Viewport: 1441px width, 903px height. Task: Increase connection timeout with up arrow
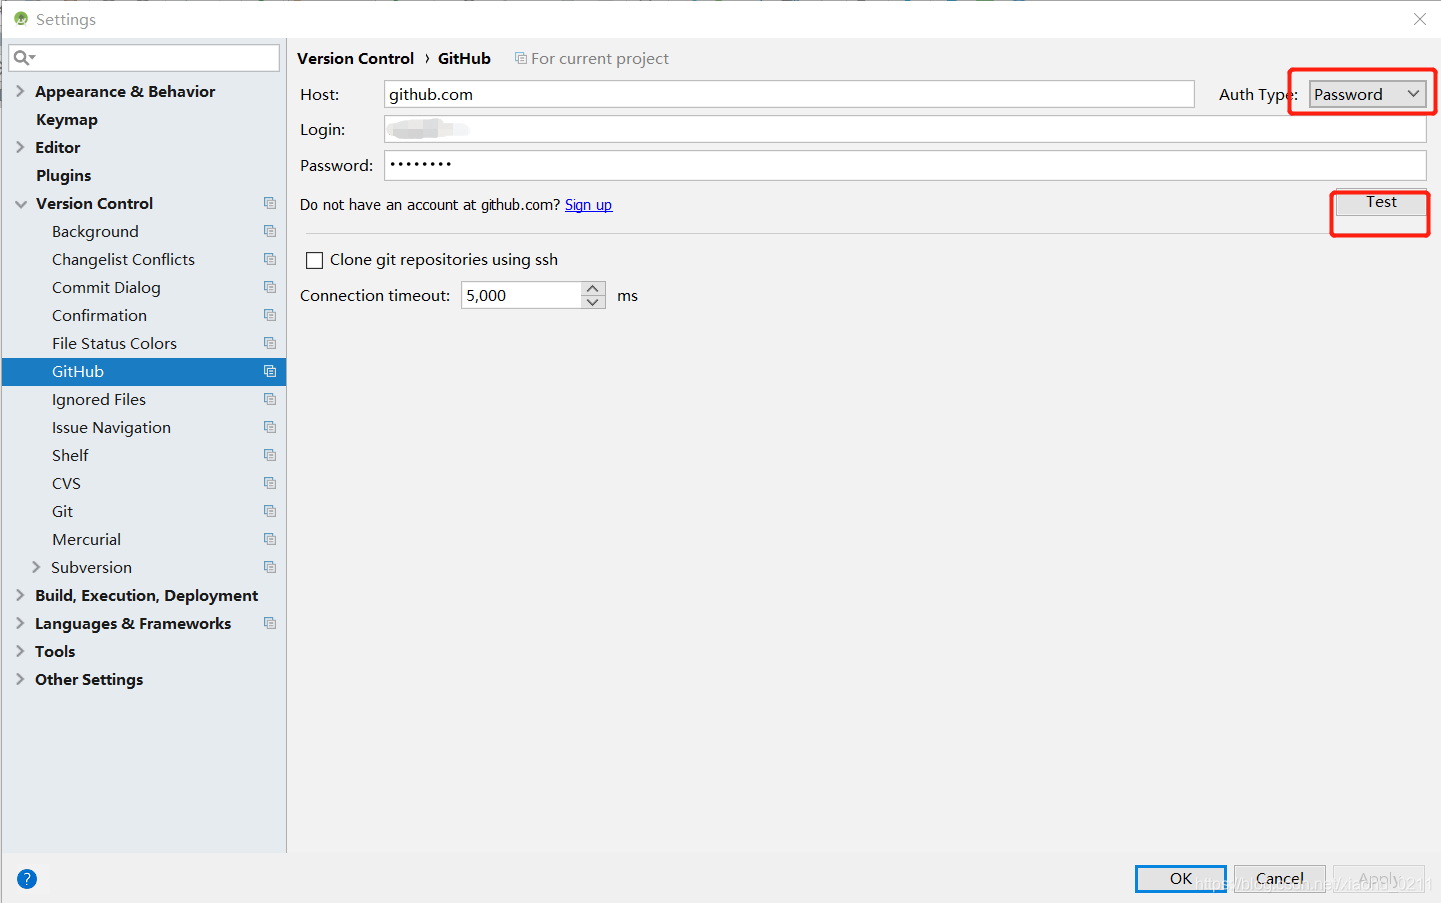tap(593, 288)
